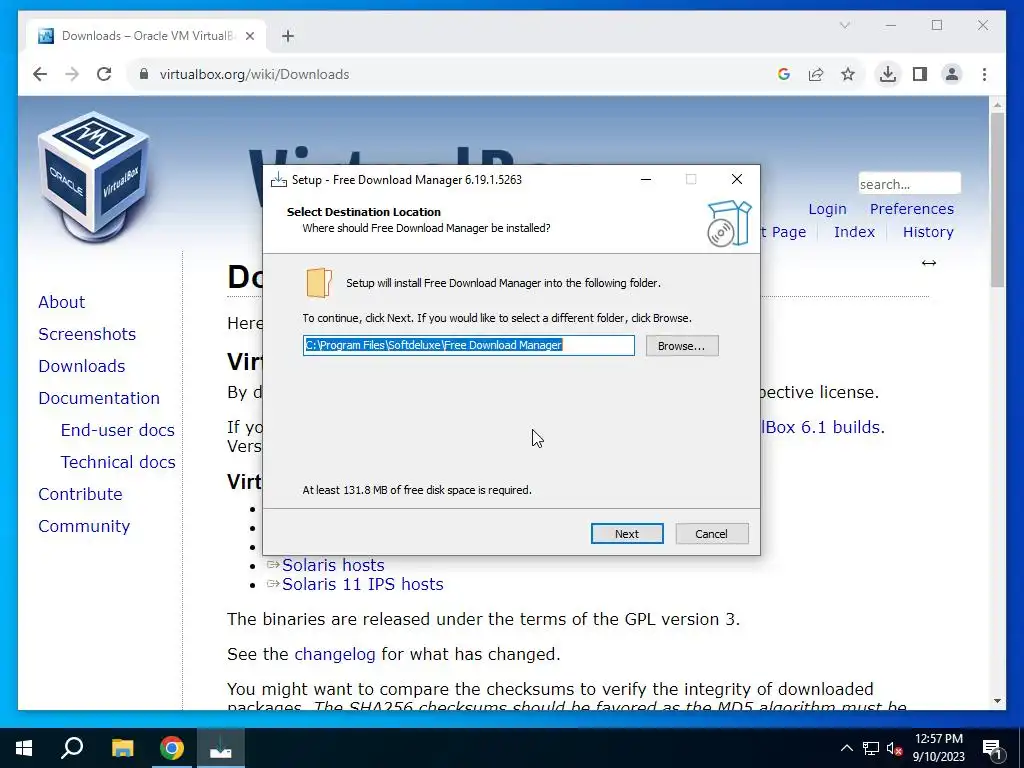Click the scrollbar down arrow

(x=997, y=701)
